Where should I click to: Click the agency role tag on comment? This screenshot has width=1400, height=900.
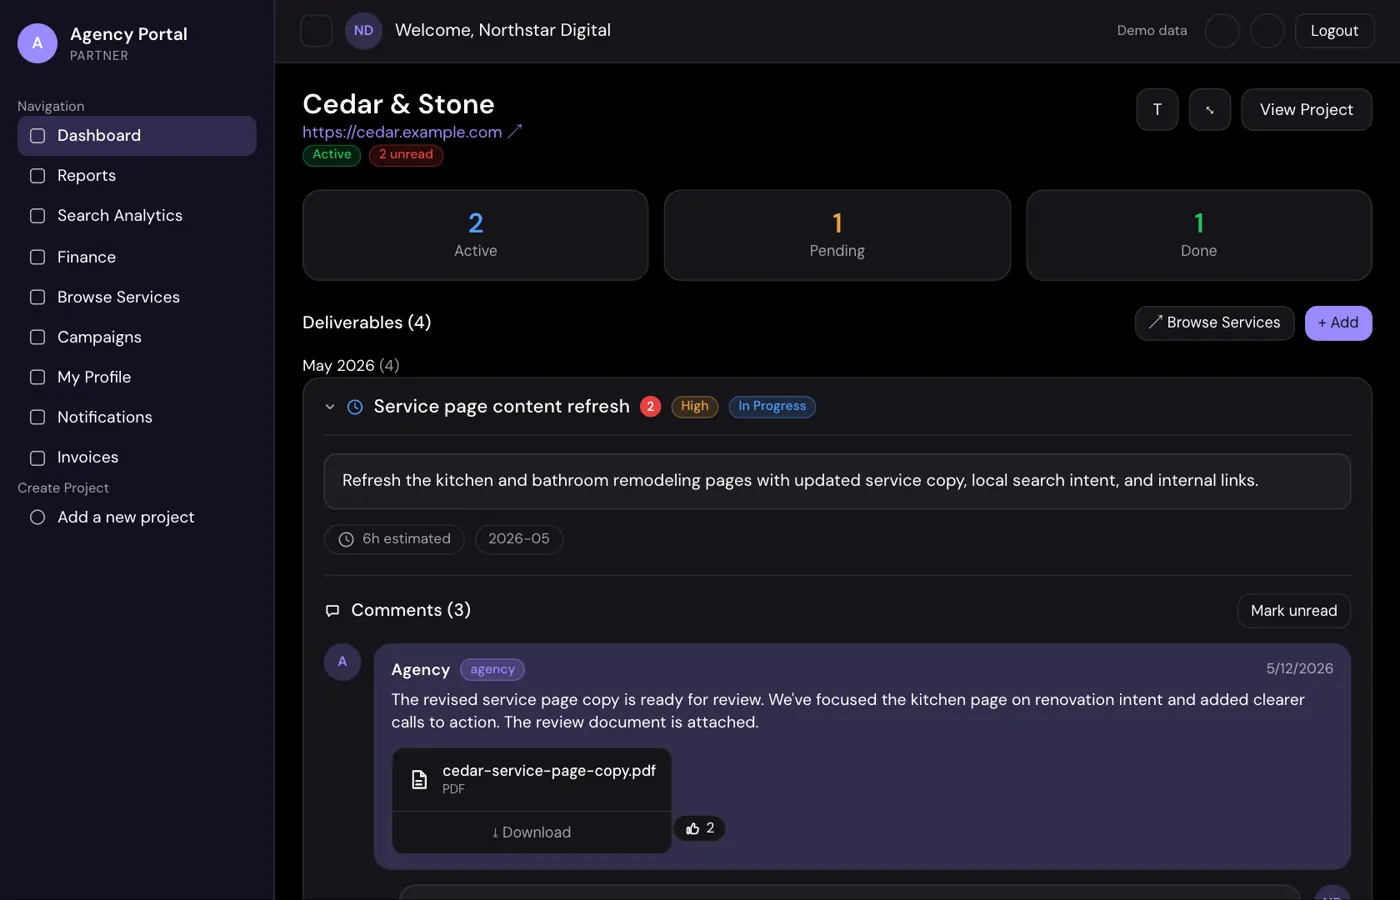click(x=492, y=670)
